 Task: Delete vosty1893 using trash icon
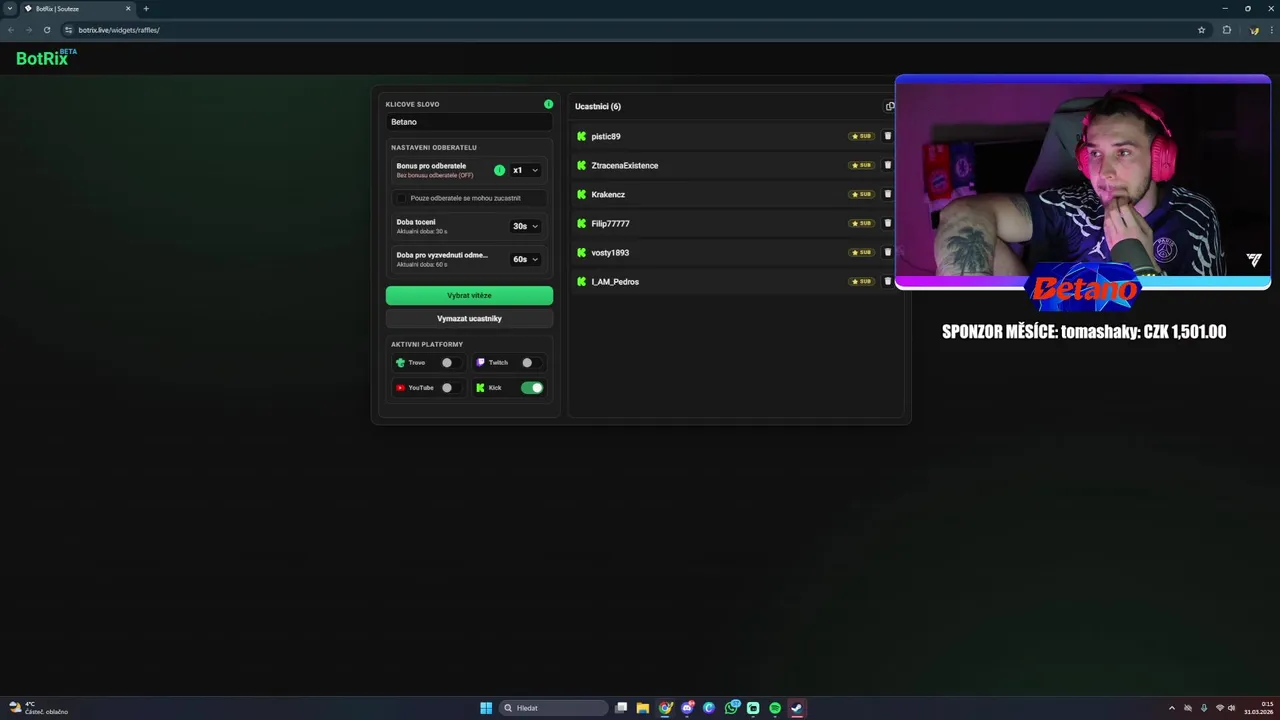point(887,252)
